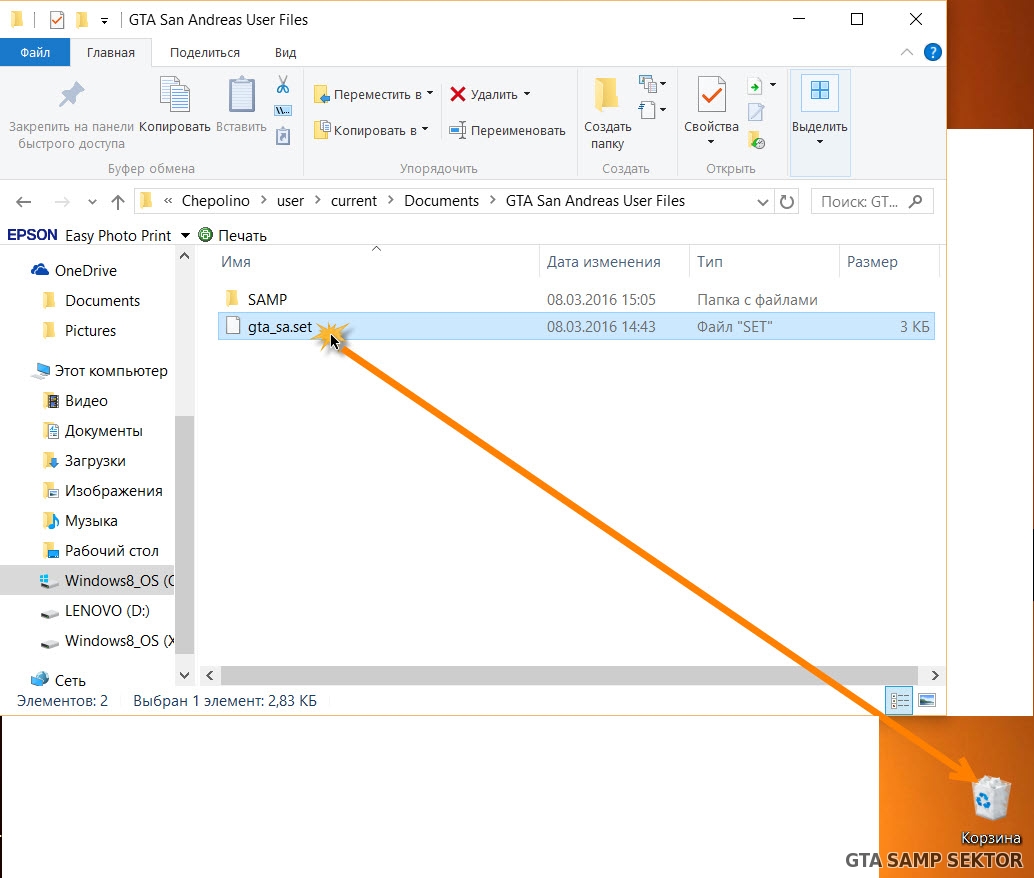Click the Rename (Переименовать) button
Viewport: 1034px width, 878px height.
pos(506,130)
